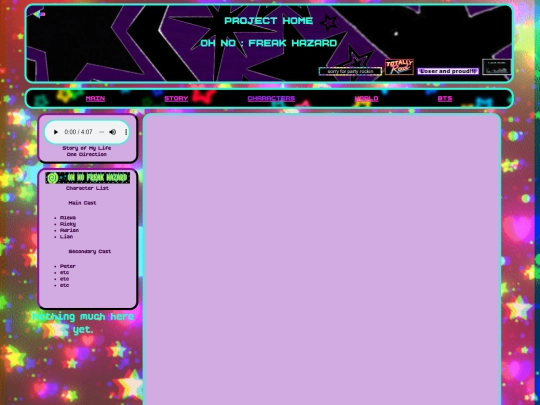Mute the audio player volume
The image size is (540, 405).
point(113,132)
